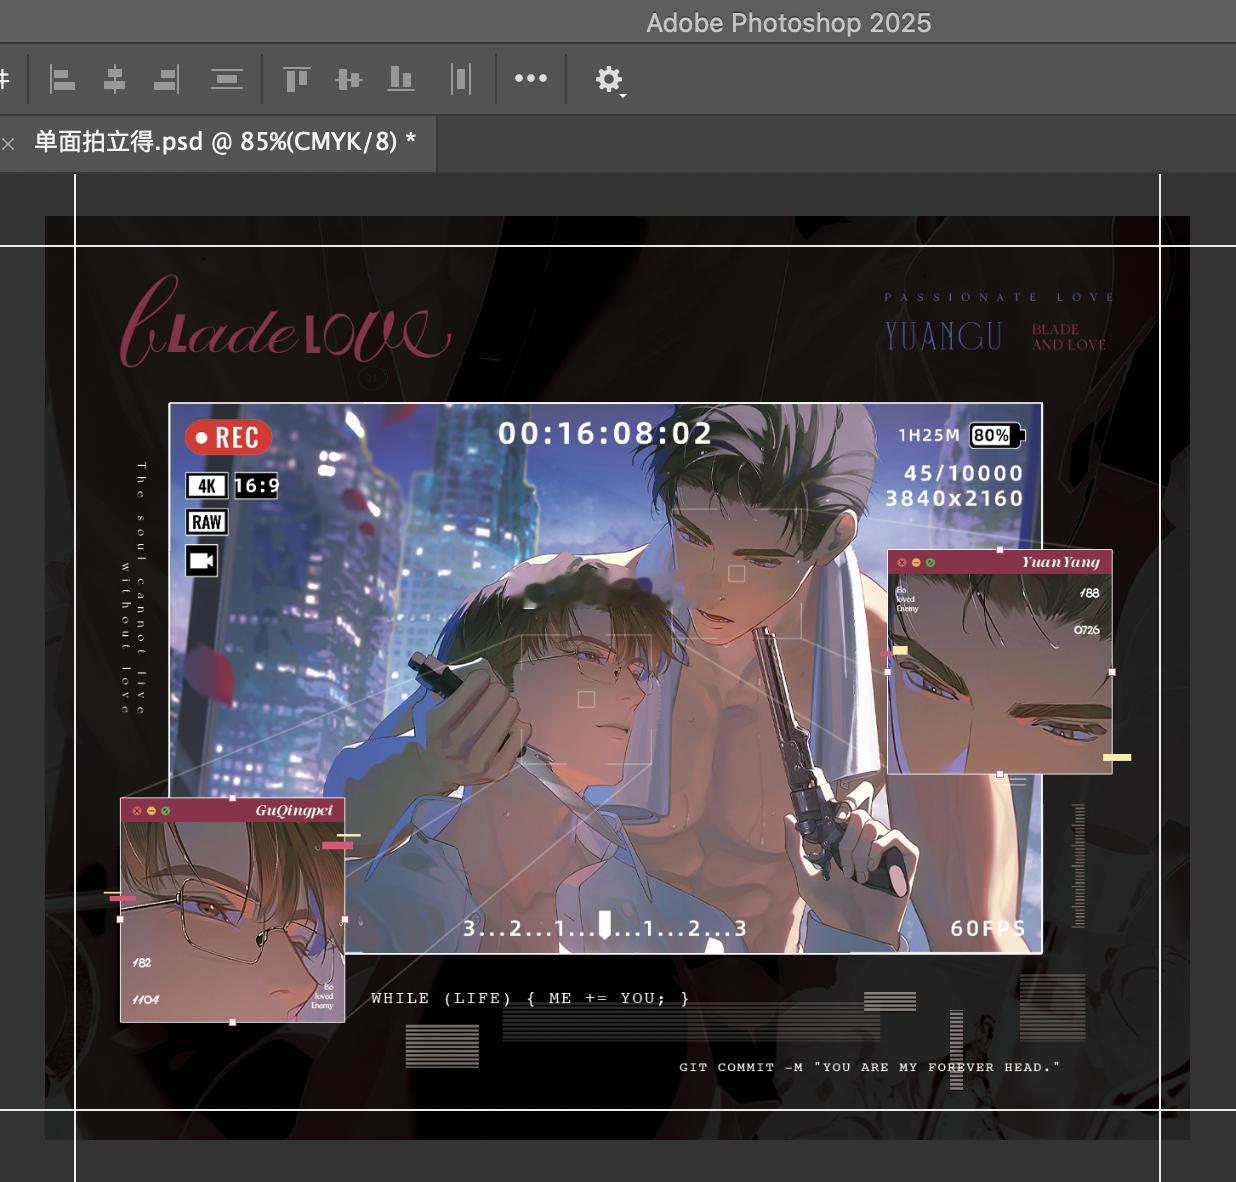This screenshot has height=1182, width=1236.
Task: Click right-middle transform handle of YuanYang inset
Action: (x=1112, y=672)
